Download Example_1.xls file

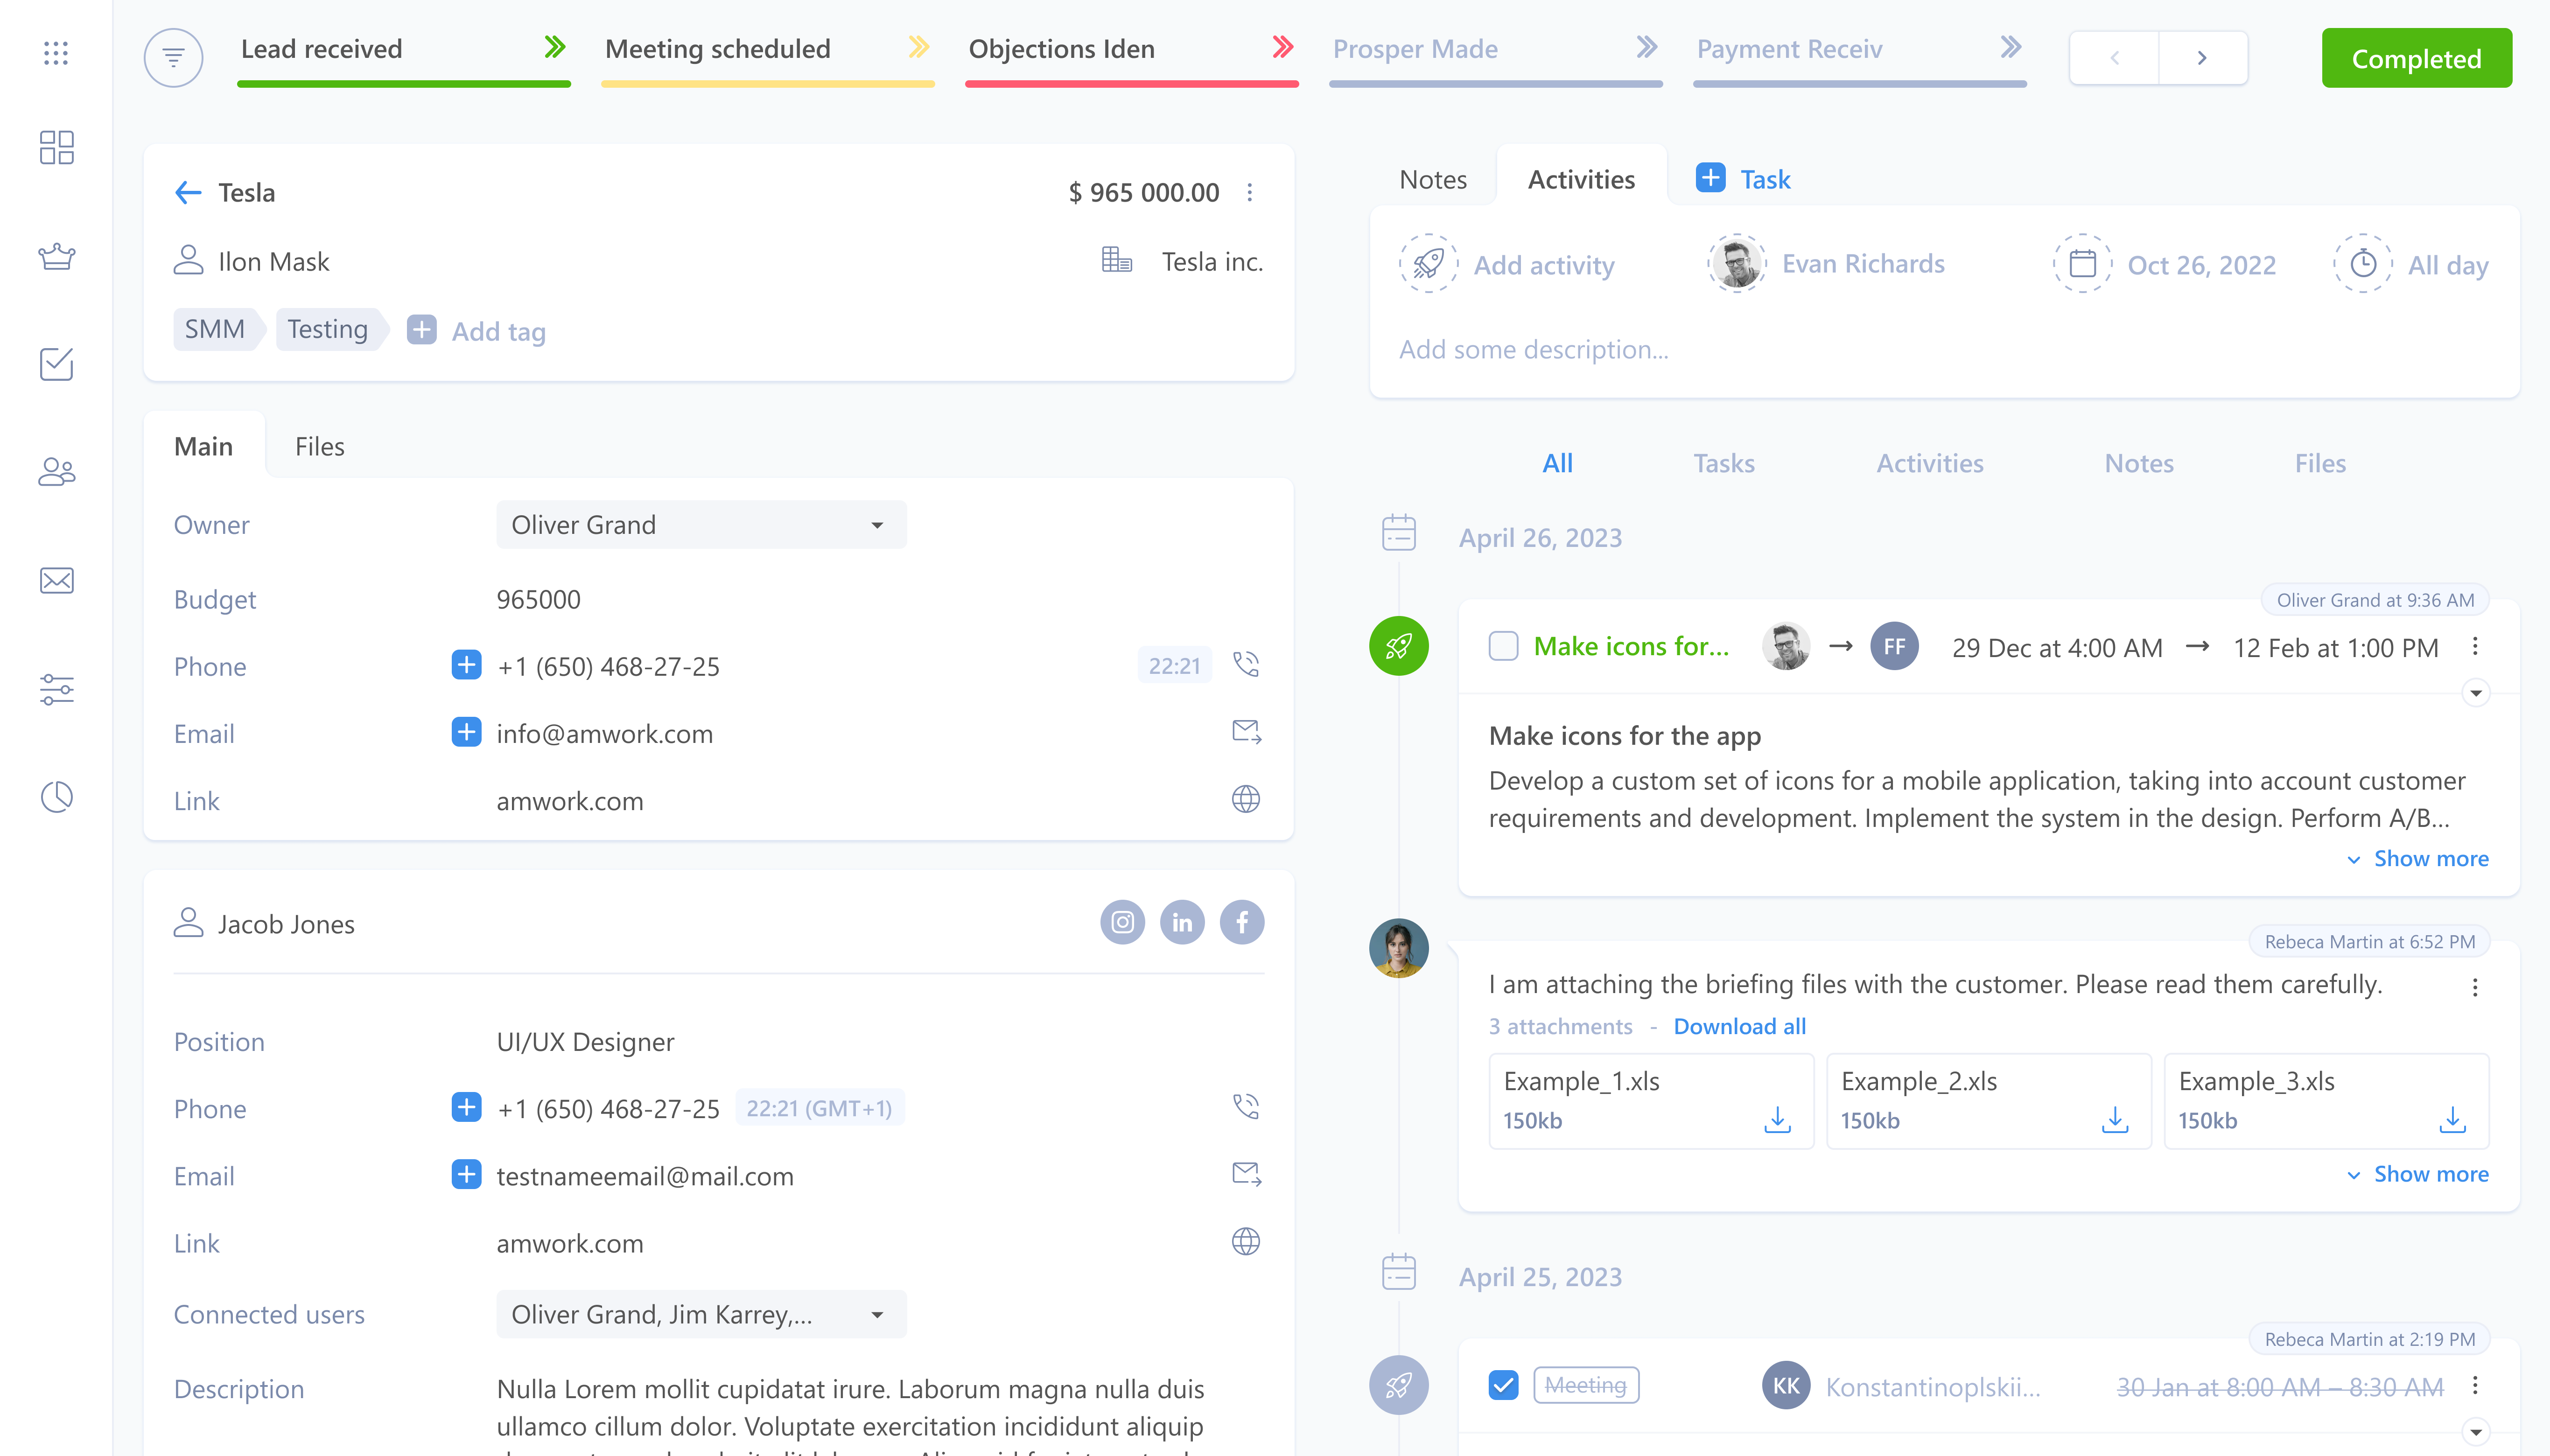point(1777,1119)
